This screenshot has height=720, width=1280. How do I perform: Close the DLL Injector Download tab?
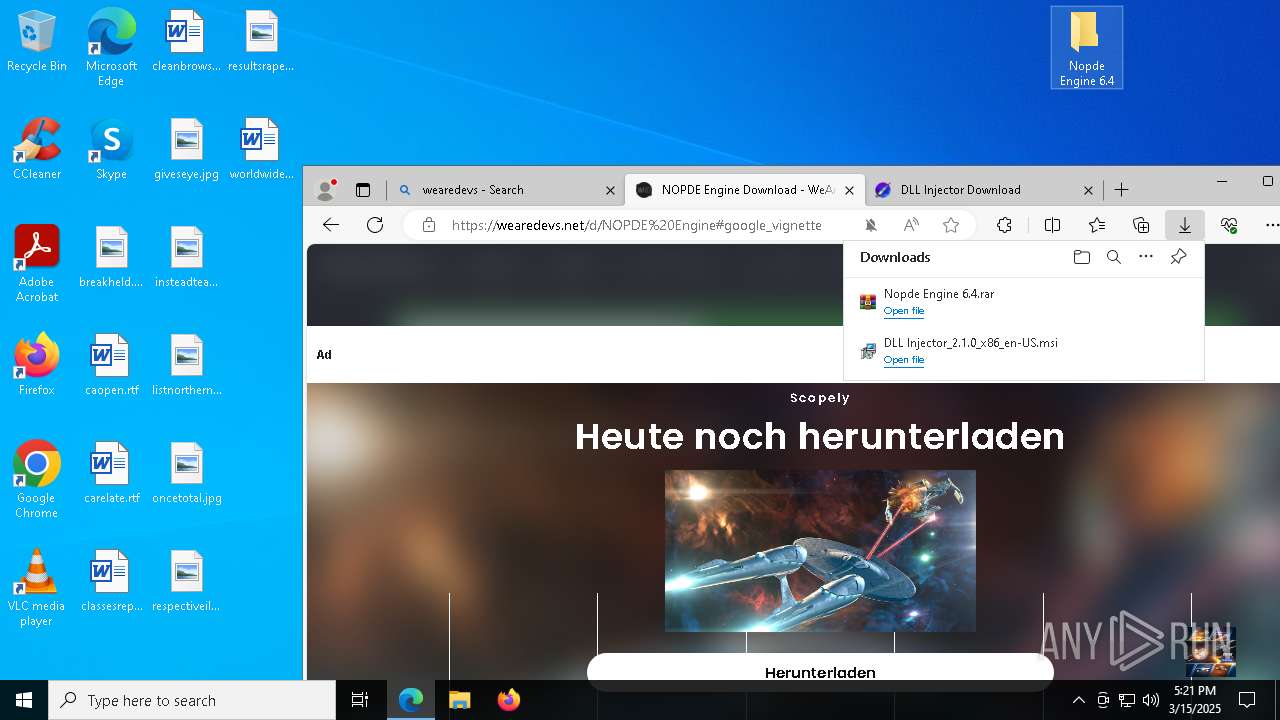pyautogui.click(x=1089, y=190)
